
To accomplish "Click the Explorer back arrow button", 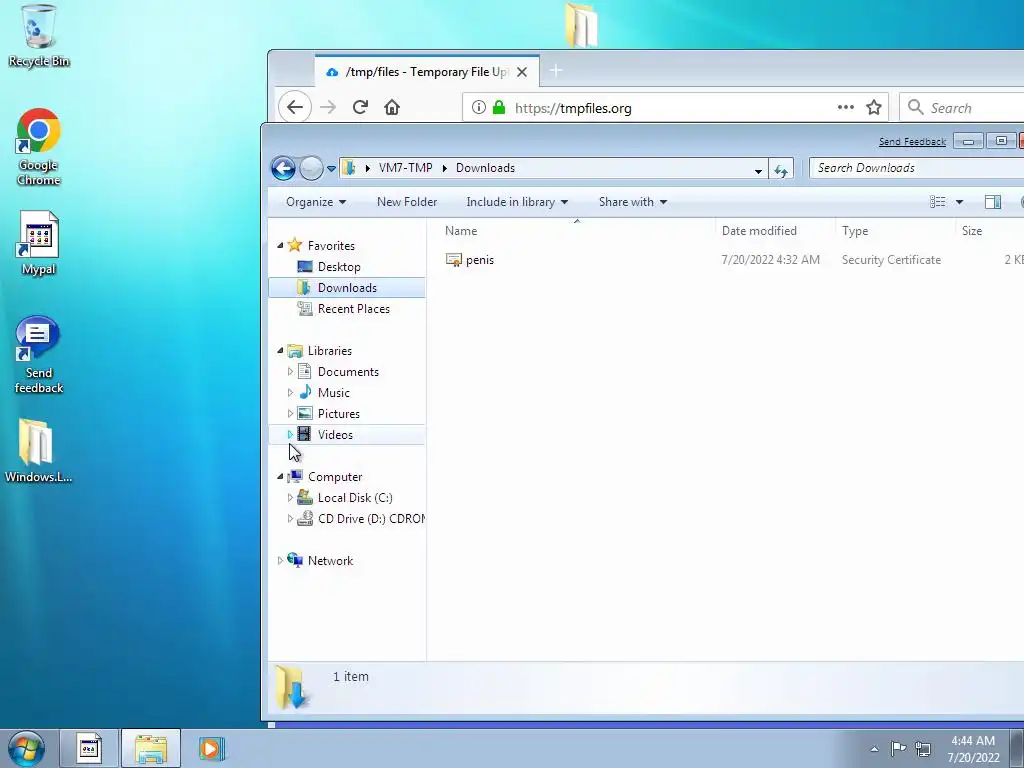I will point(283,168).
